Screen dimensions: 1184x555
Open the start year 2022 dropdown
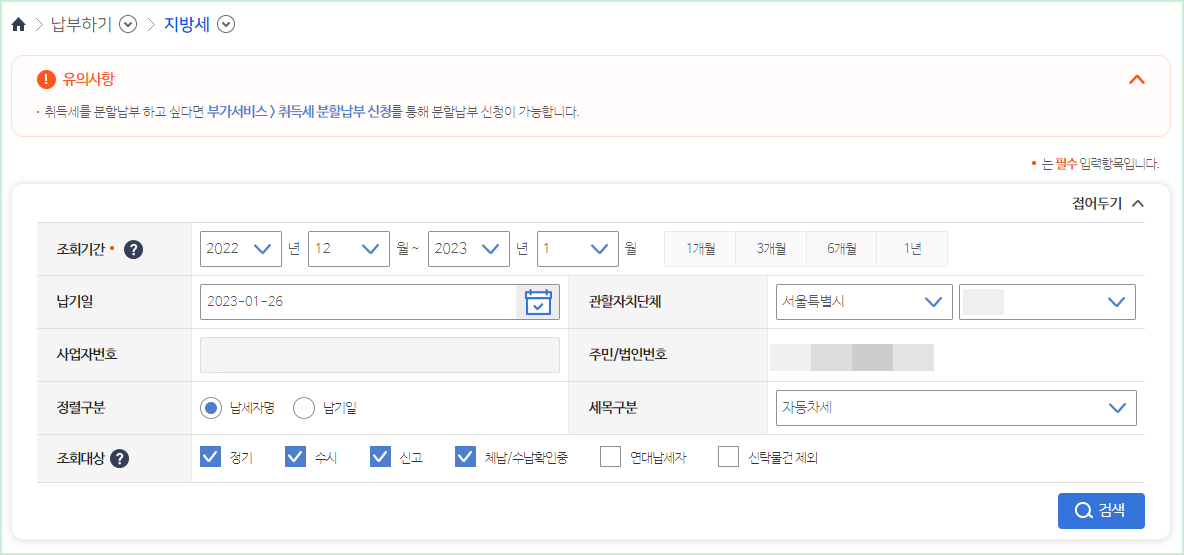point(241,249)
